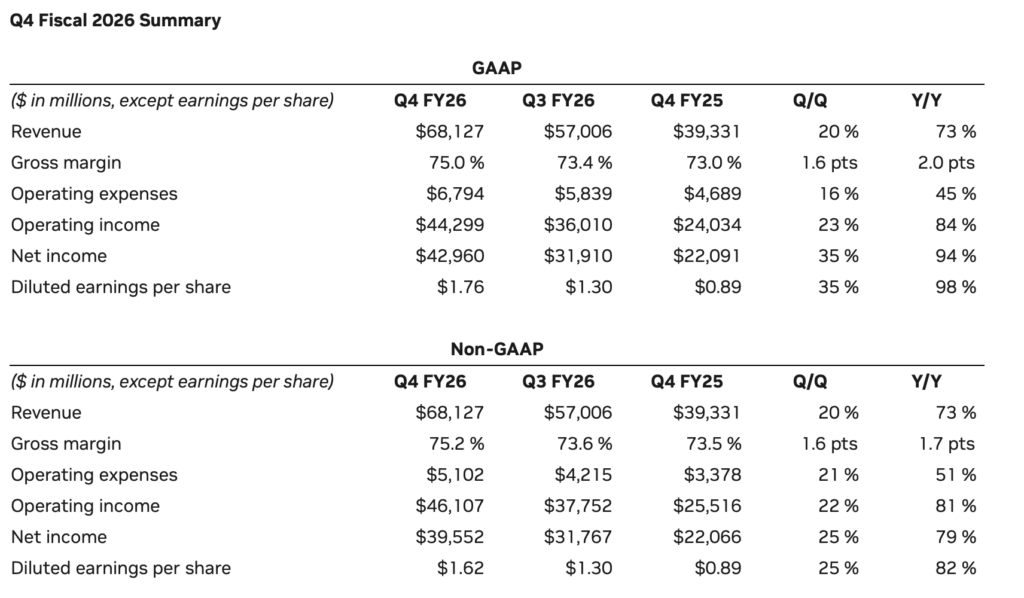
Task: Select the 2.0 pts gross margin change
Action: coord(944,163)
